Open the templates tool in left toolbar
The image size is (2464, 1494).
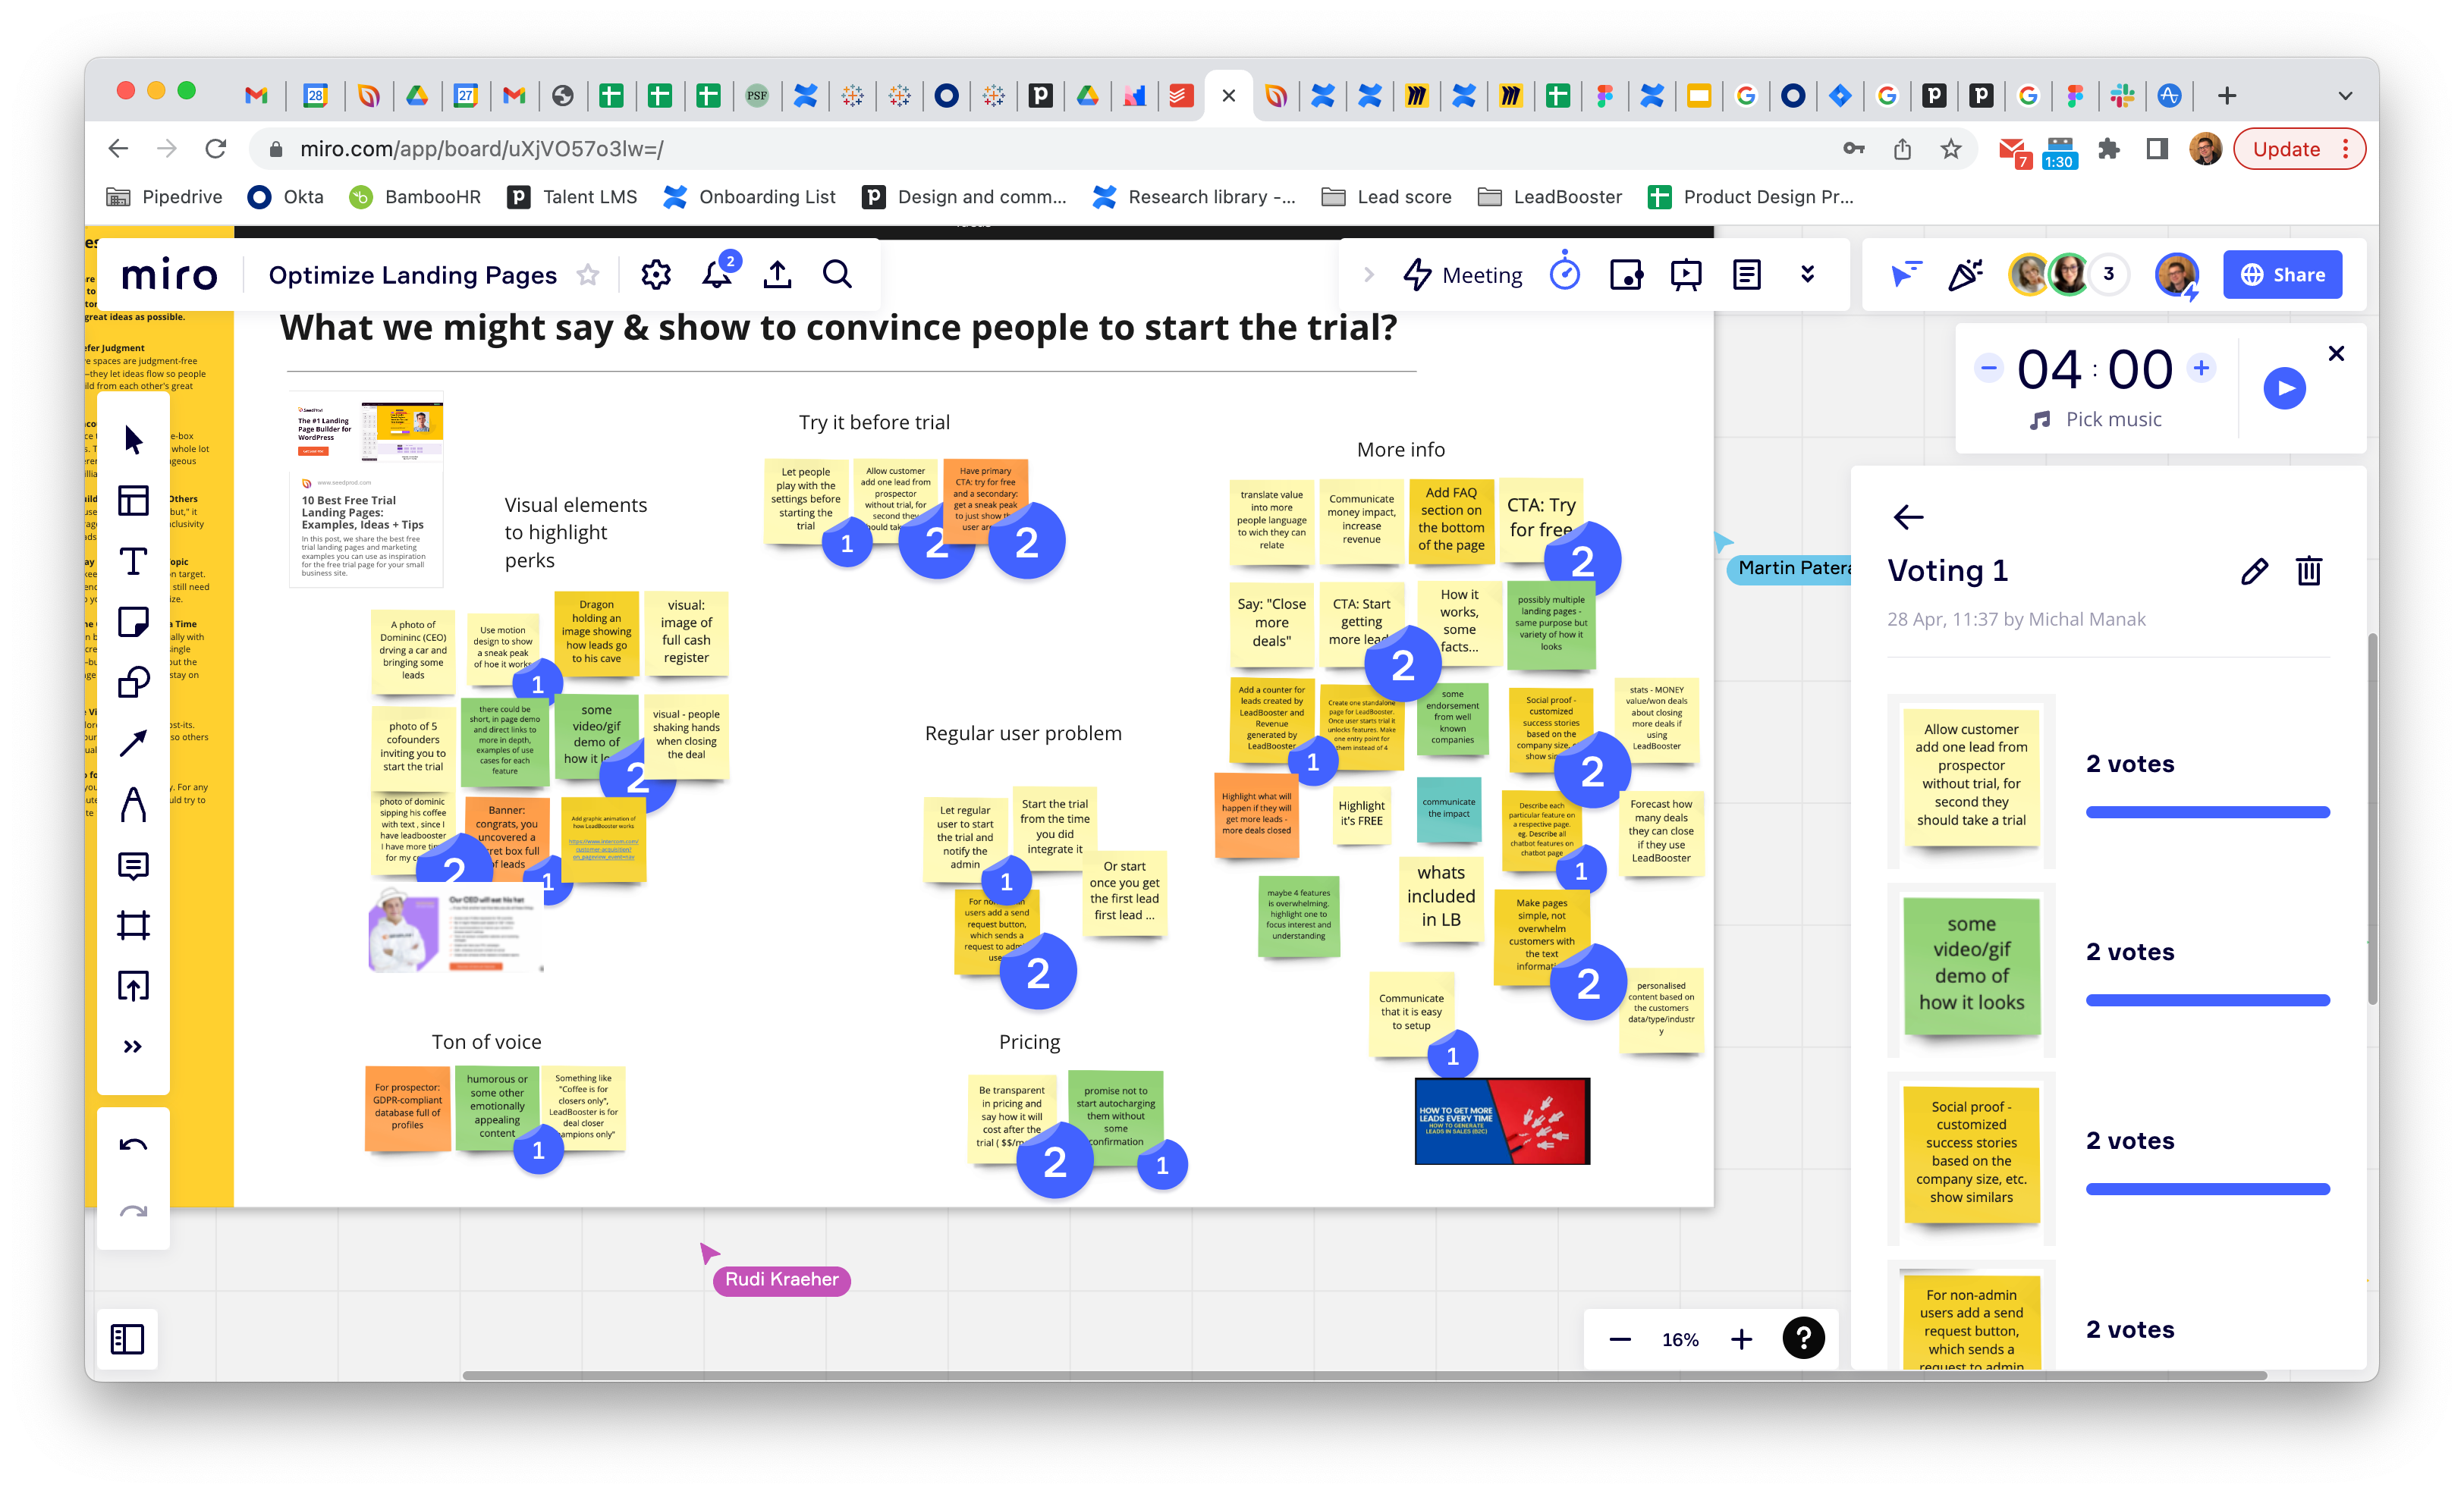point(133,500)
